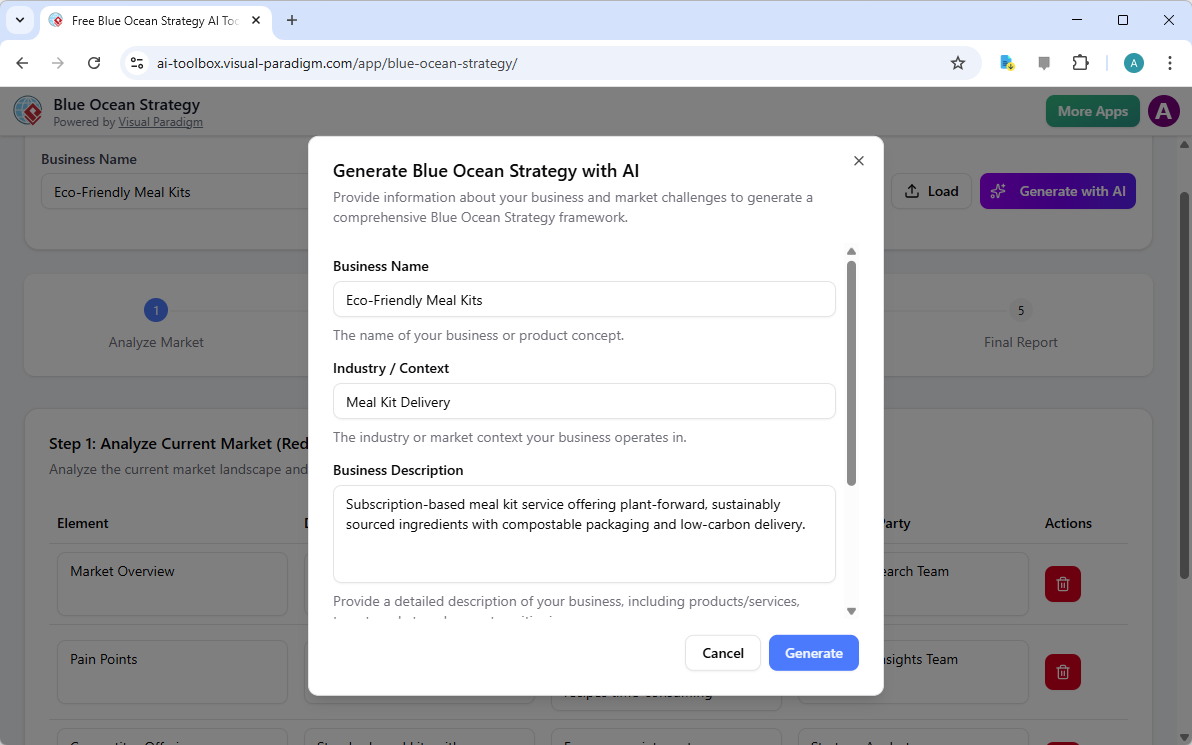The height and width of the screenshot is (745, 1192).
Task: Open the profile avatar in the app header
Action: (1163, 111)
